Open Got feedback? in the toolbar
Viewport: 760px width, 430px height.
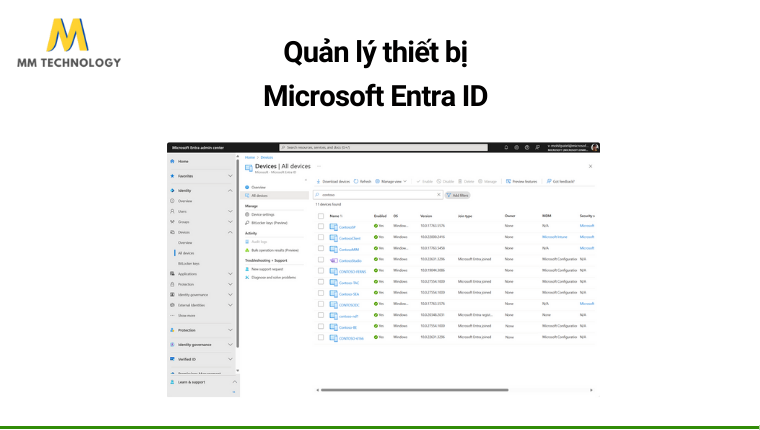tap(561, 181)
